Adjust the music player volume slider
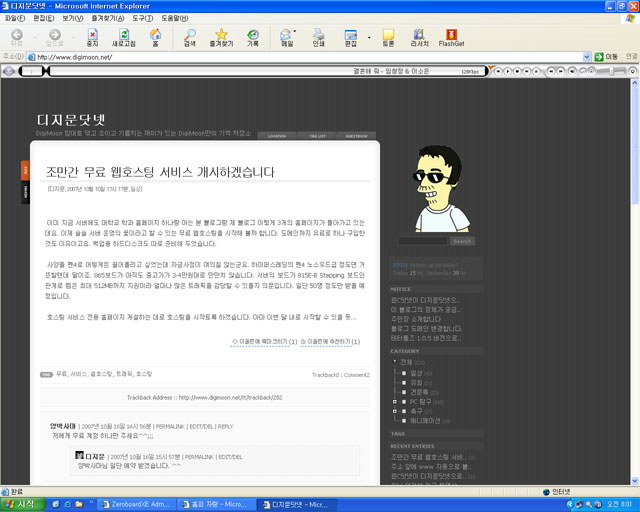Image resolution: width=640 pixels, height=512 pixels. (611, 71)
